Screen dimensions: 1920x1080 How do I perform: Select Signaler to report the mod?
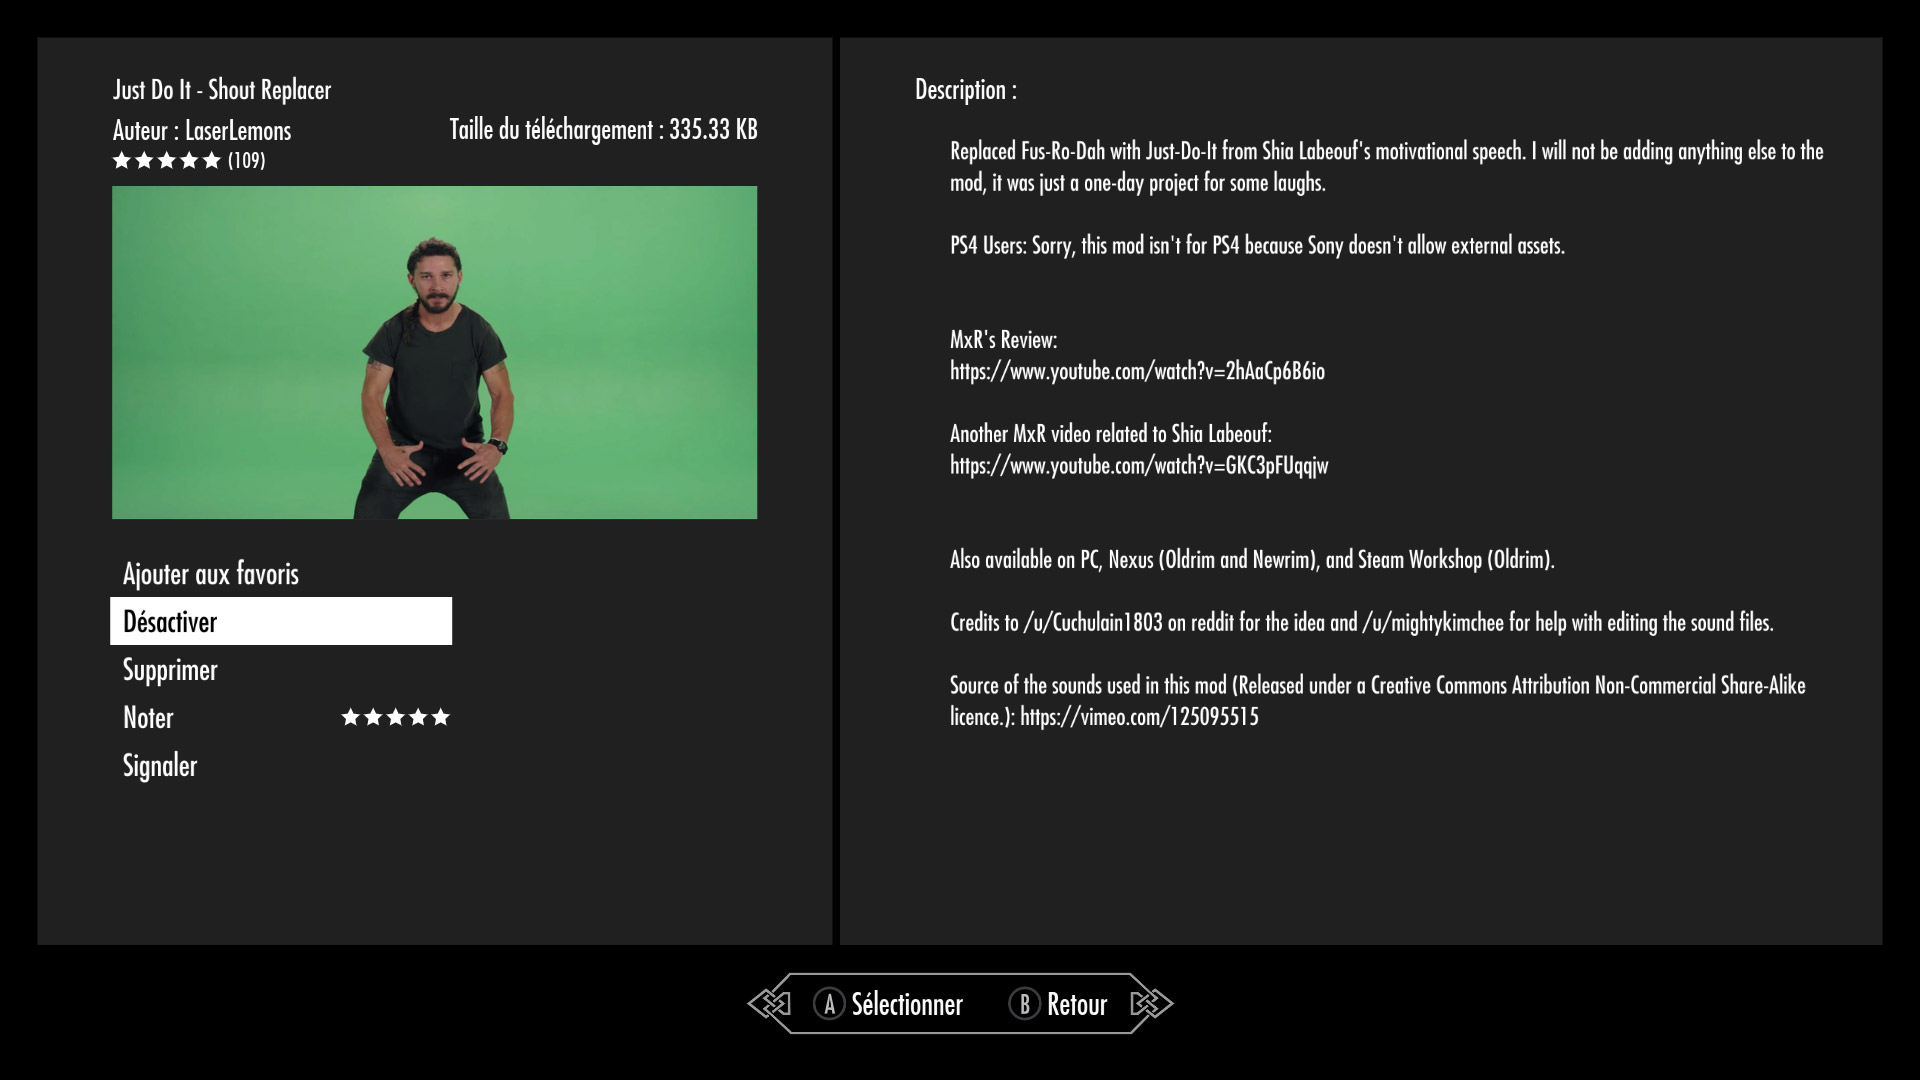pos(160,765)
